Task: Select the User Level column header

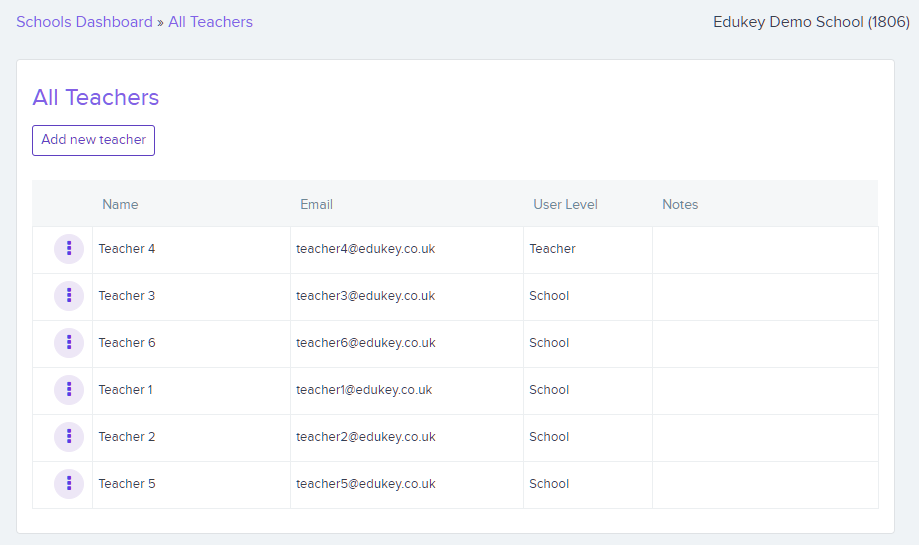Action: tap(566, 205)
